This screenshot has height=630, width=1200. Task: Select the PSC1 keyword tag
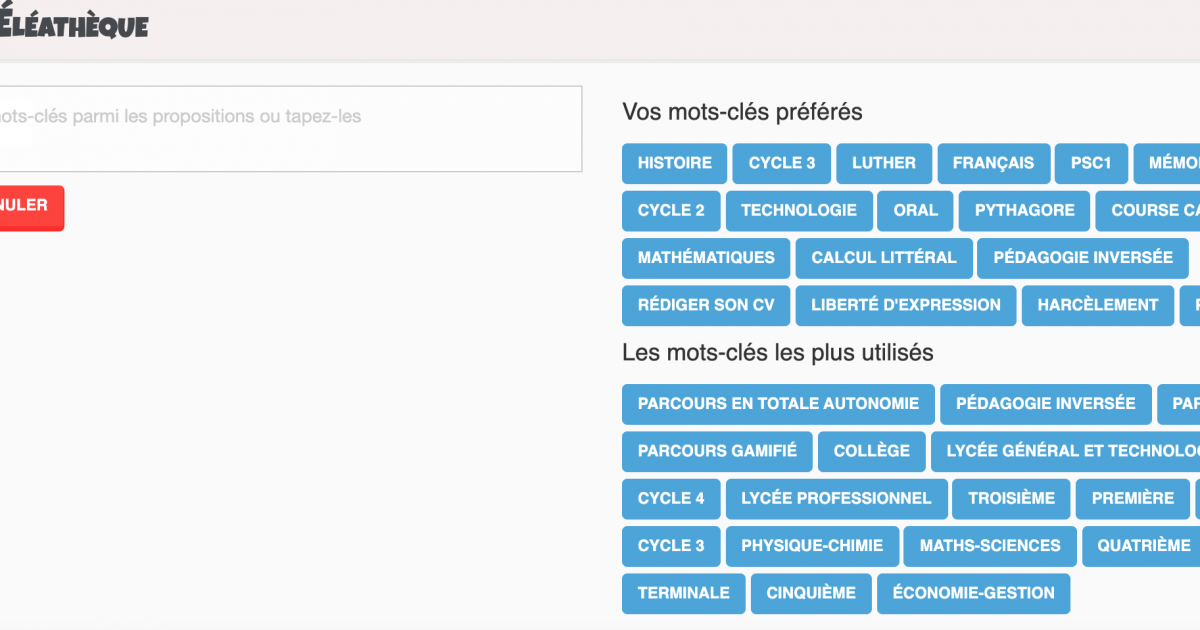tap(1090, 163)
